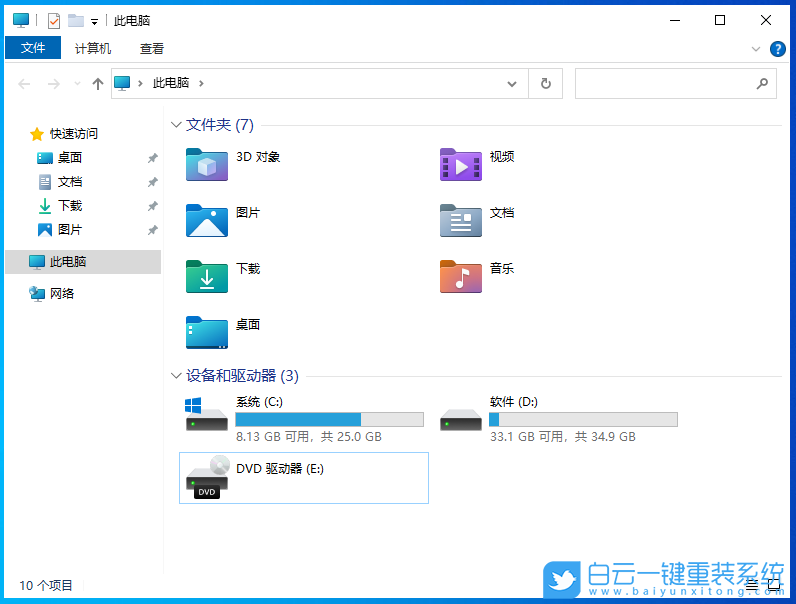The height and width of the screenshot is (604, 796).
Task: Click the 视频 label
Action: click(502, 156)
